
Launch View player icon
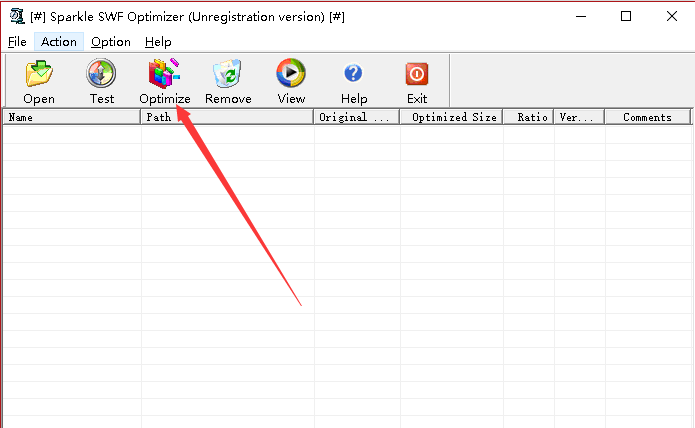(x=291, y=73)
